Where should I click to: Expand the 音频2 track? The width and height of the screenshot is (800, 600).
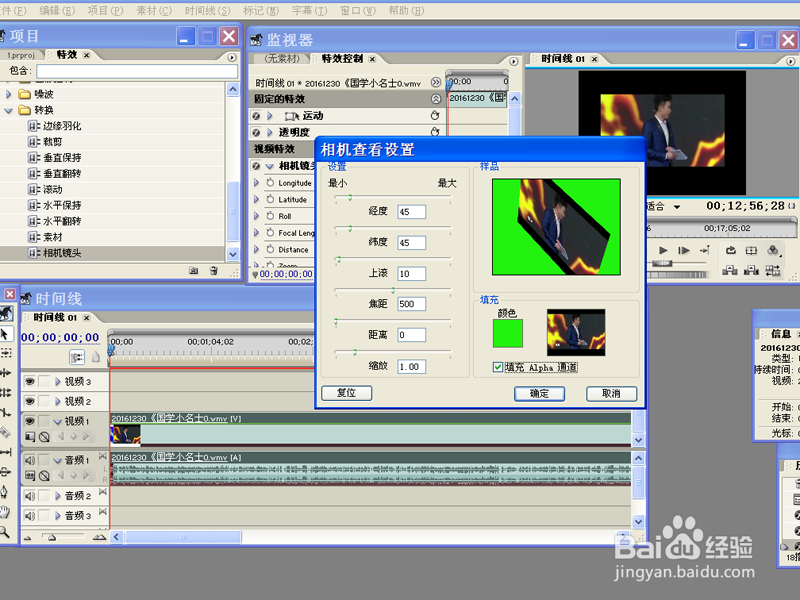pyautogui.click(x=58, y=495)
